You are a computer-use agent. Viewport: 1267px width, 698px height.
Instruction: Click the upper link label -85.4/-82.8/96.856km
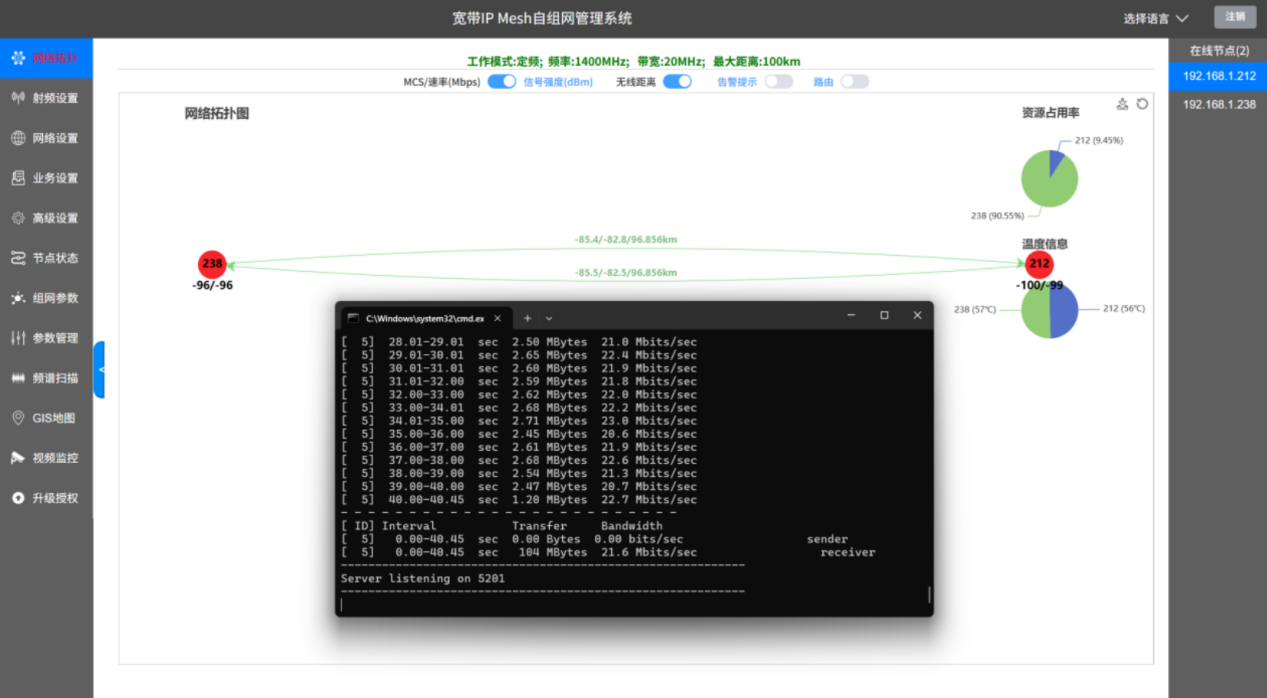[x=626, y=240]
